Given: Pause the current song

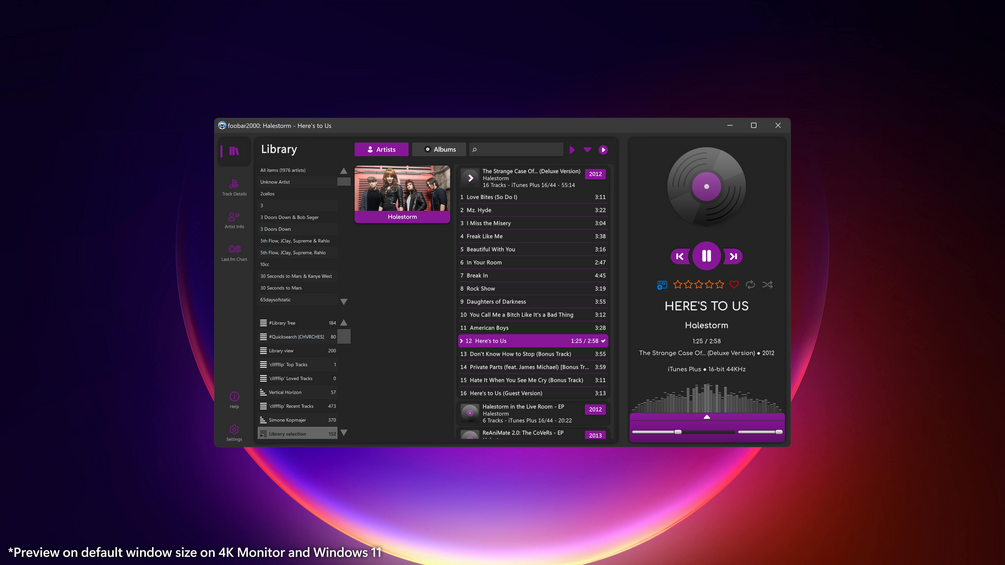Looking at the screenshot, I should (x=706, y=256).
